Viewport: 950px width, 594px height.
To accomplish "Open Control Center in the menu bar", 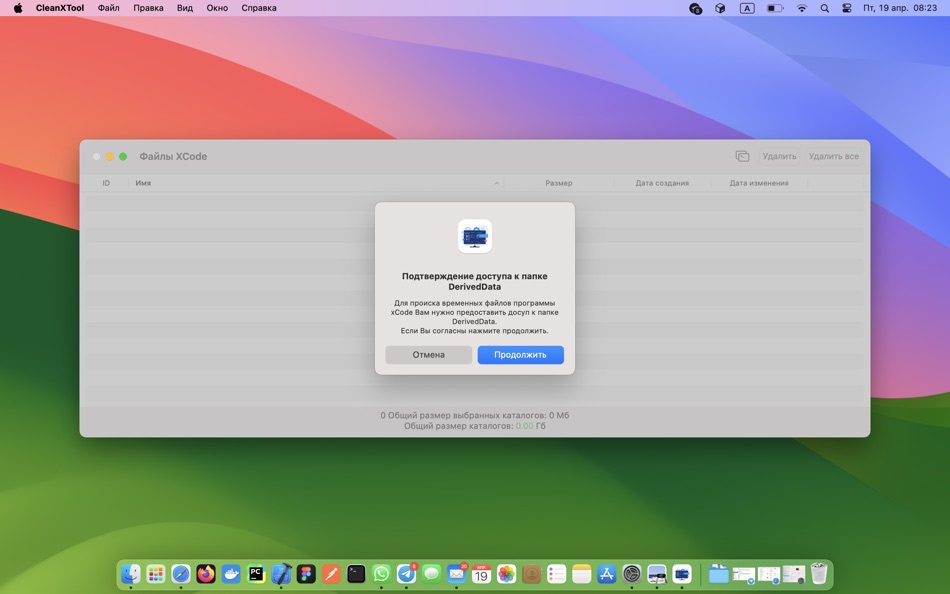I will click(x=846, y=8).
